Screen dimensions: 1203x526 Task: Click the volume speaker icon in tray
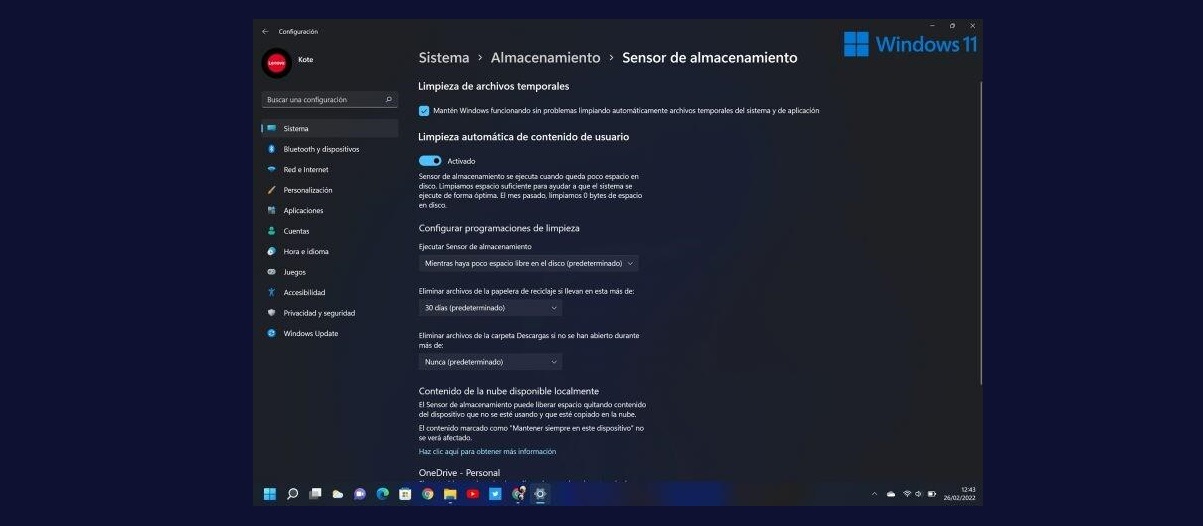[x=918, y=494]
